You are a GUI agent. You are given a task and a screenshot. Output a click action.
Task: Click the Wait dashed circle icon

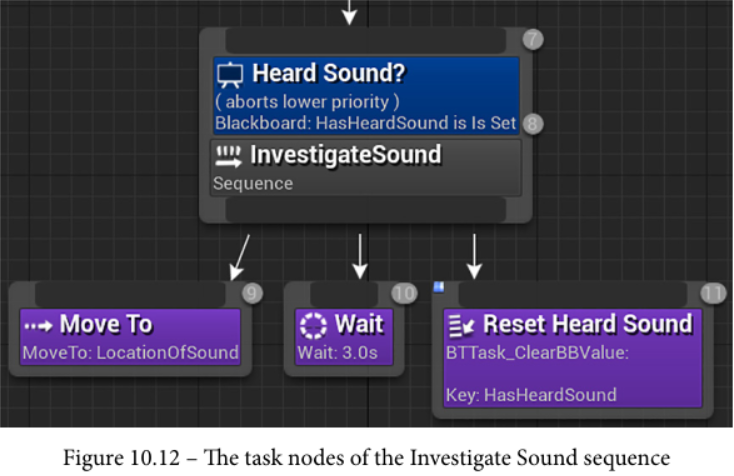coord(313,326)
